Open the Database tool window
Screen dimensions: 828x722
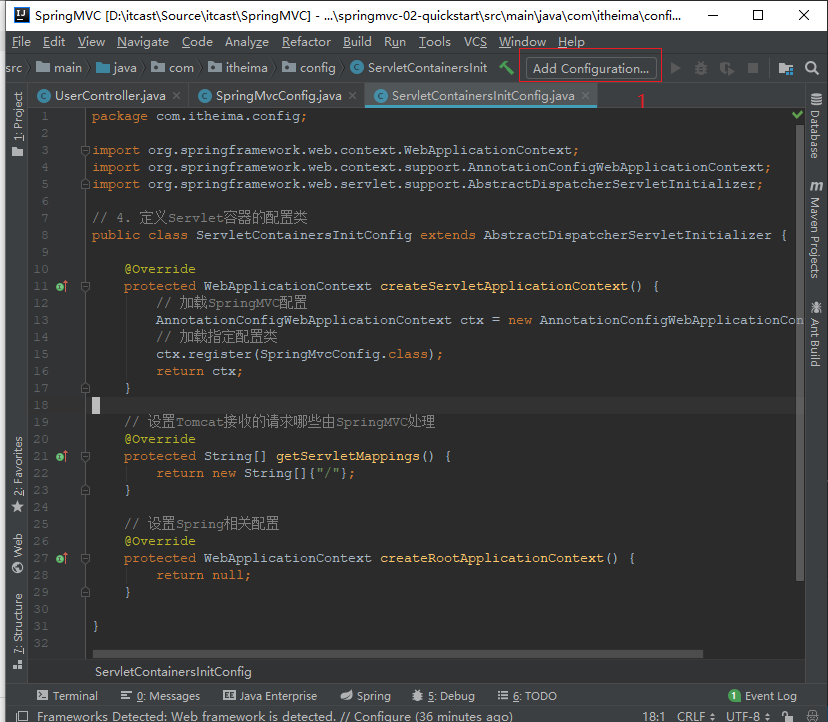coord(816,129)
